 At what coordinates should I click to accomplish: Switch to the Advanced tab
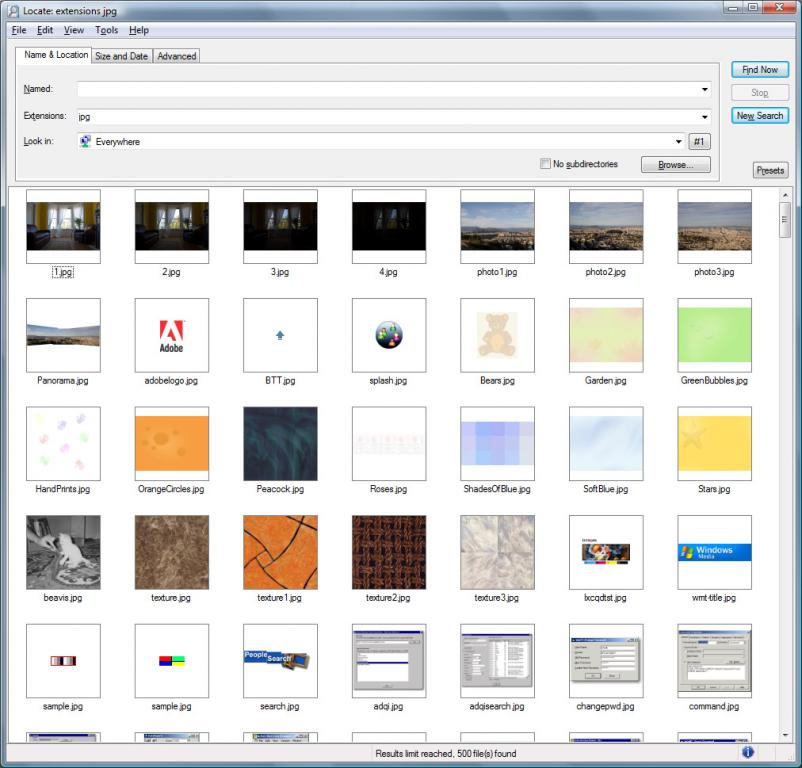[176, 56]
